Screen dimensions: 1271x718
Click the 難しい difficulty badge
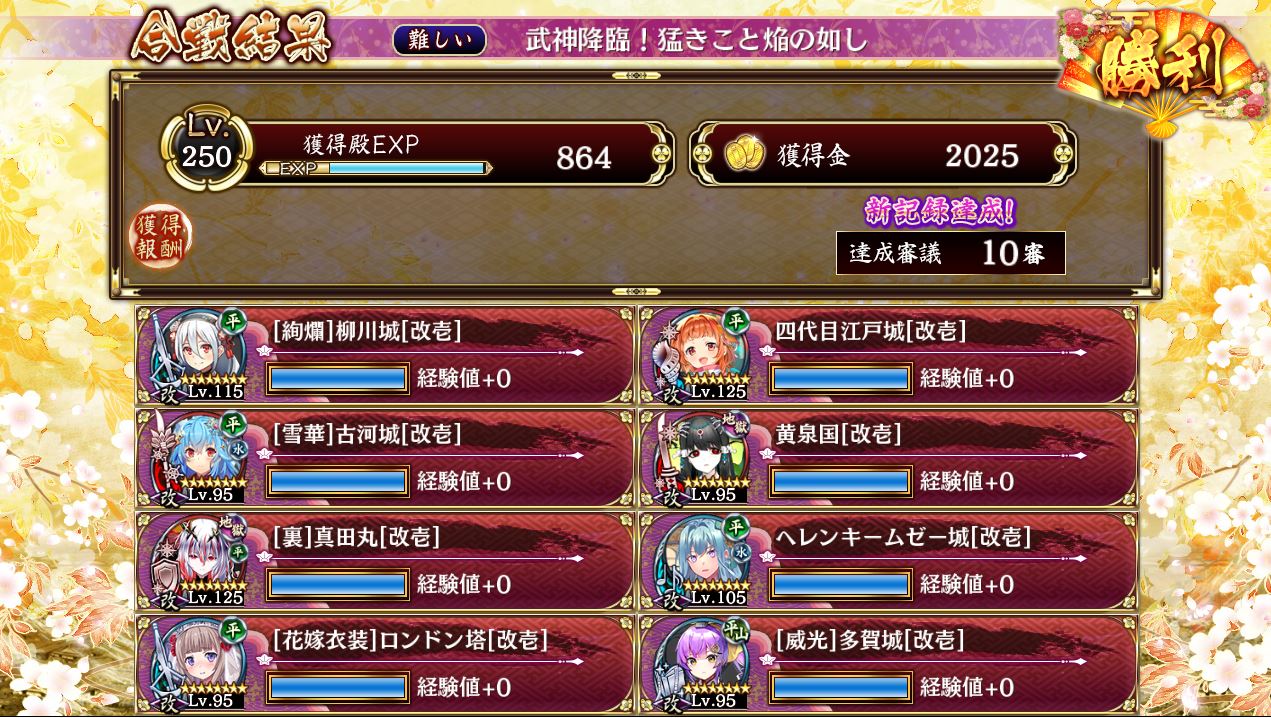[x=440, y=39]
